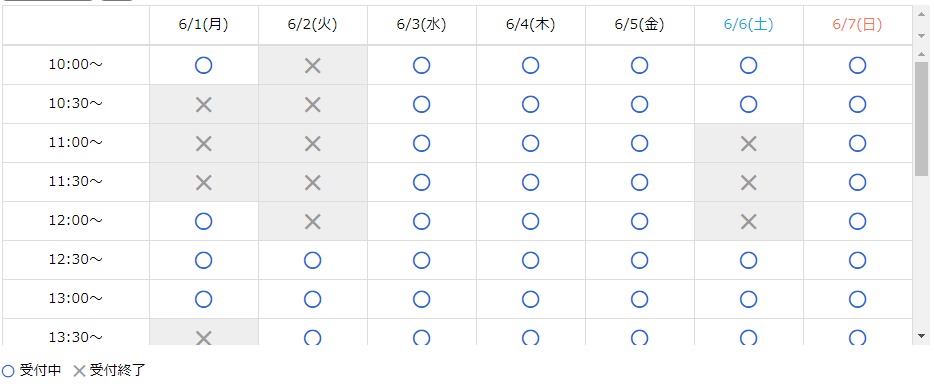Select the 12:30 slot on 6/6(土)

748,260
